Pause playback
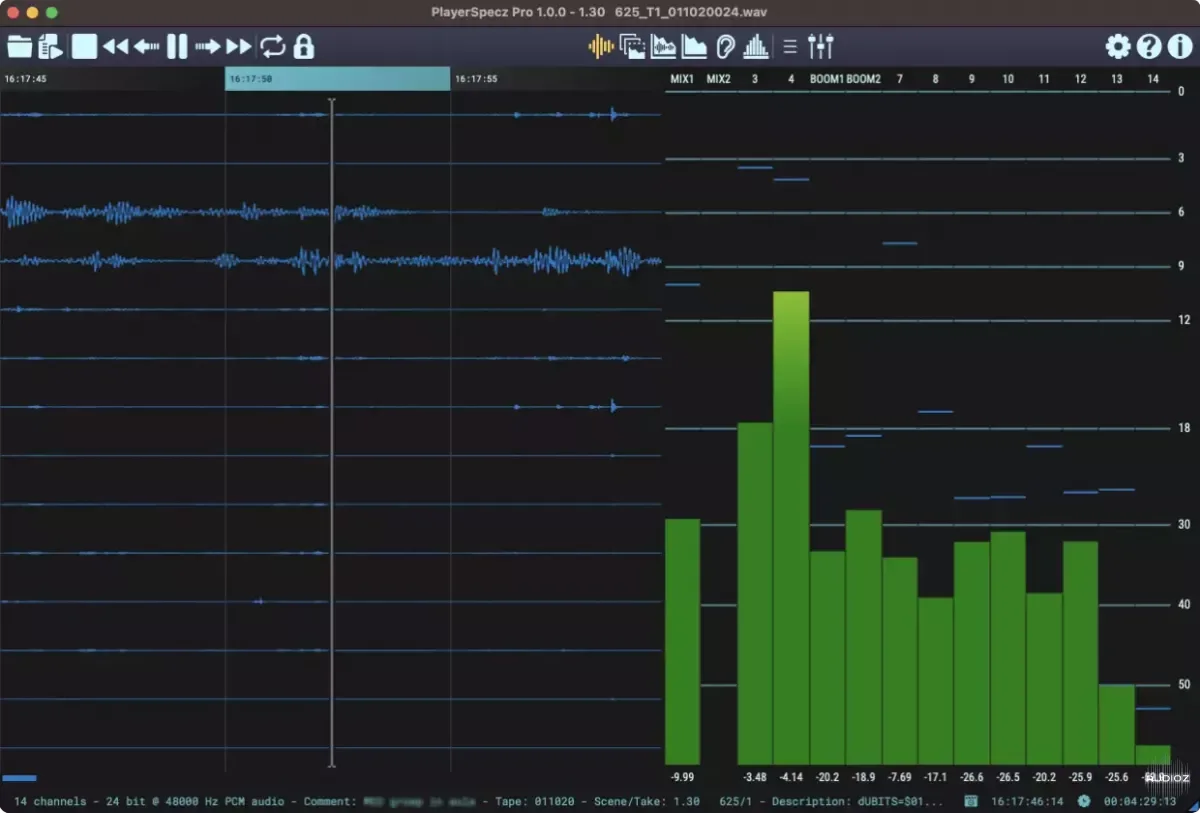 pos(177,46)
